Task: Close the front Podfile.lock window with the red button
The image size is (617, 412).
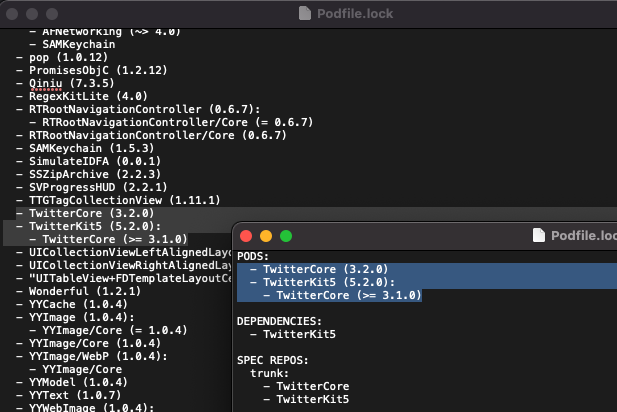Action: tap(246, 236)
